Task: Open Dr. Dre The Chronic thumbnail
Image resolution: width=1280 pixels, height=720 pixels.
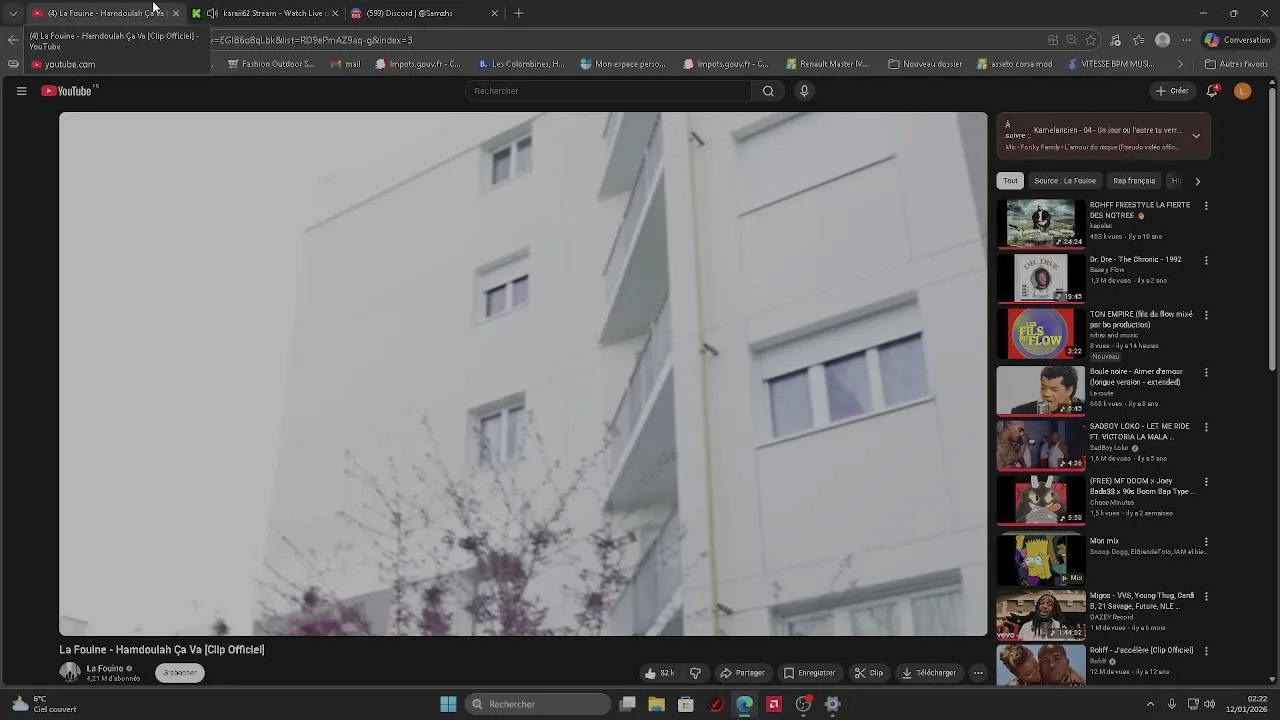Action: tap(1041, 277)
